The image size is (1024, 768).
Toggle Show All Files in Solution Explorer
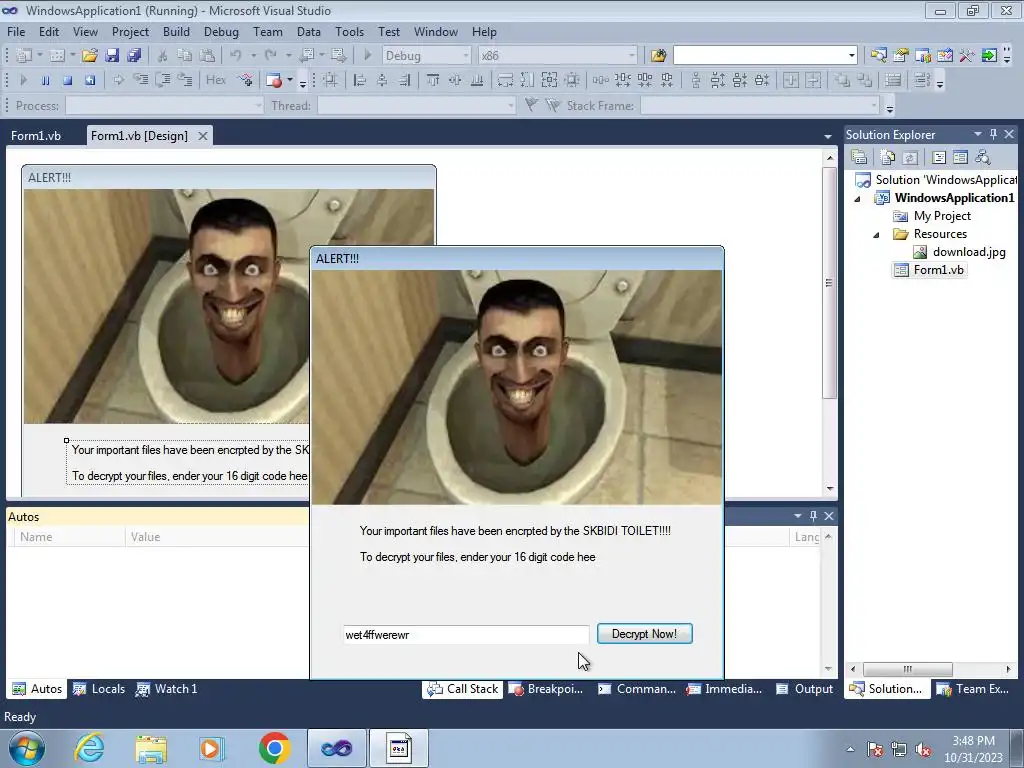click(x=888, y=157)
